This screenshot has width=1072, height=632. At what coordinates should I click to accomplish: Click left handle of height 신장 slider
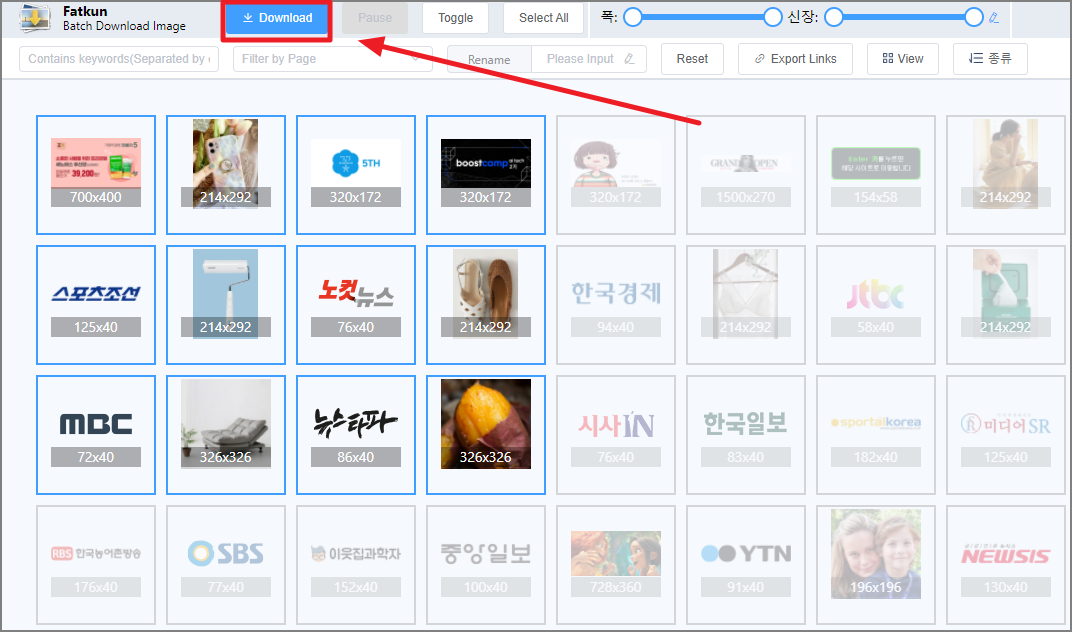click(833, 18)
